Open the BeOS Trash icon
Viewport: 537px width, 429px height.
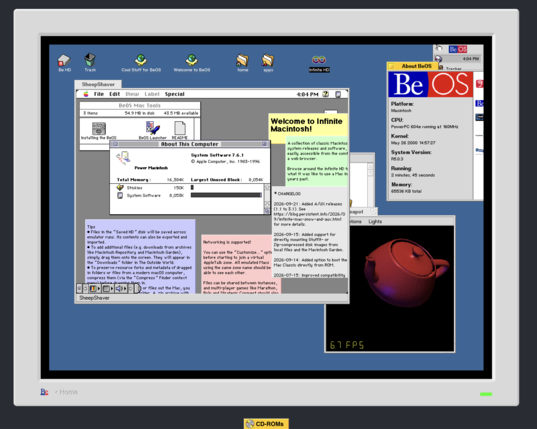[x=90, y=60]
